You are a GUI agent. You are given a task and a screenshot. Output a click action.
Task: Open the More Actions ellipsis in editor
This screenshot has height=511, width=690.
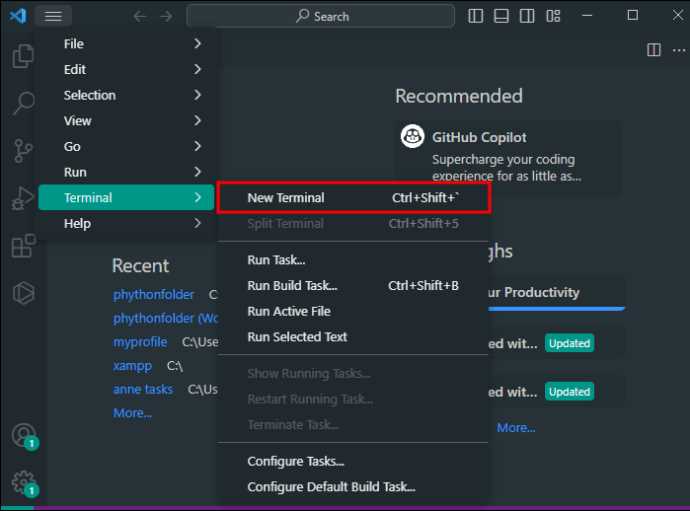(679, 51)
